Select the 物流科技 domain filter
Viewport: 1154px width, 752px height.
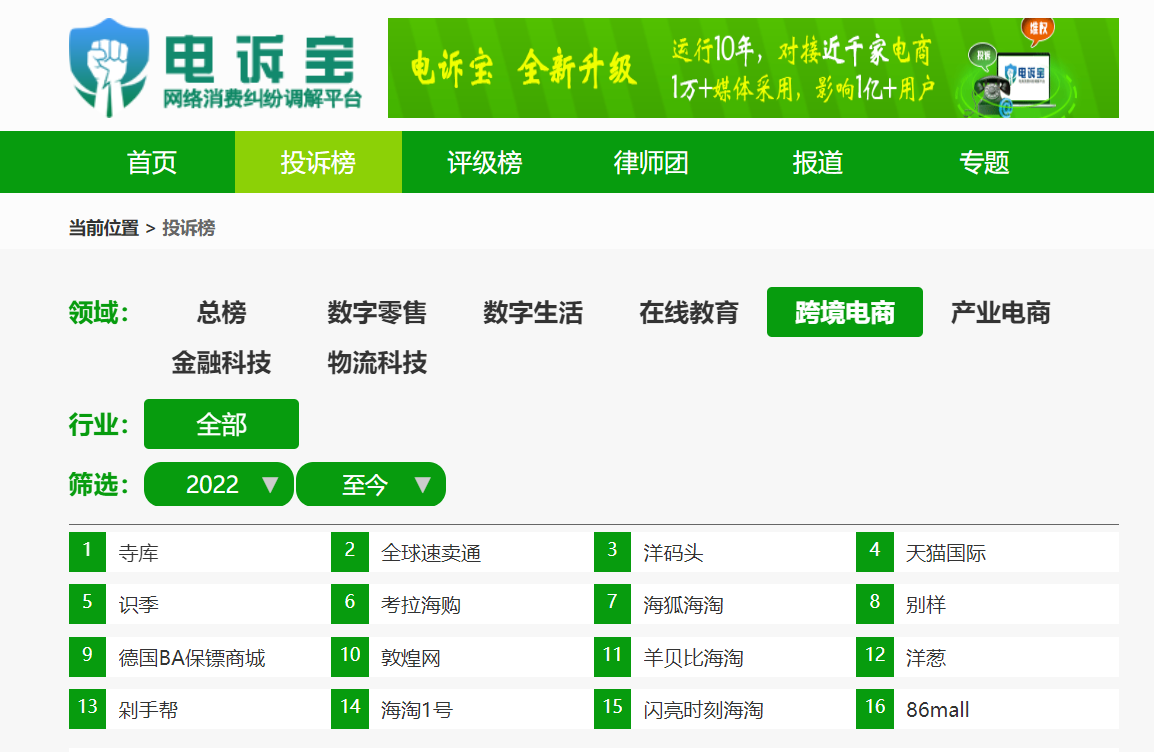coord(377,362)
